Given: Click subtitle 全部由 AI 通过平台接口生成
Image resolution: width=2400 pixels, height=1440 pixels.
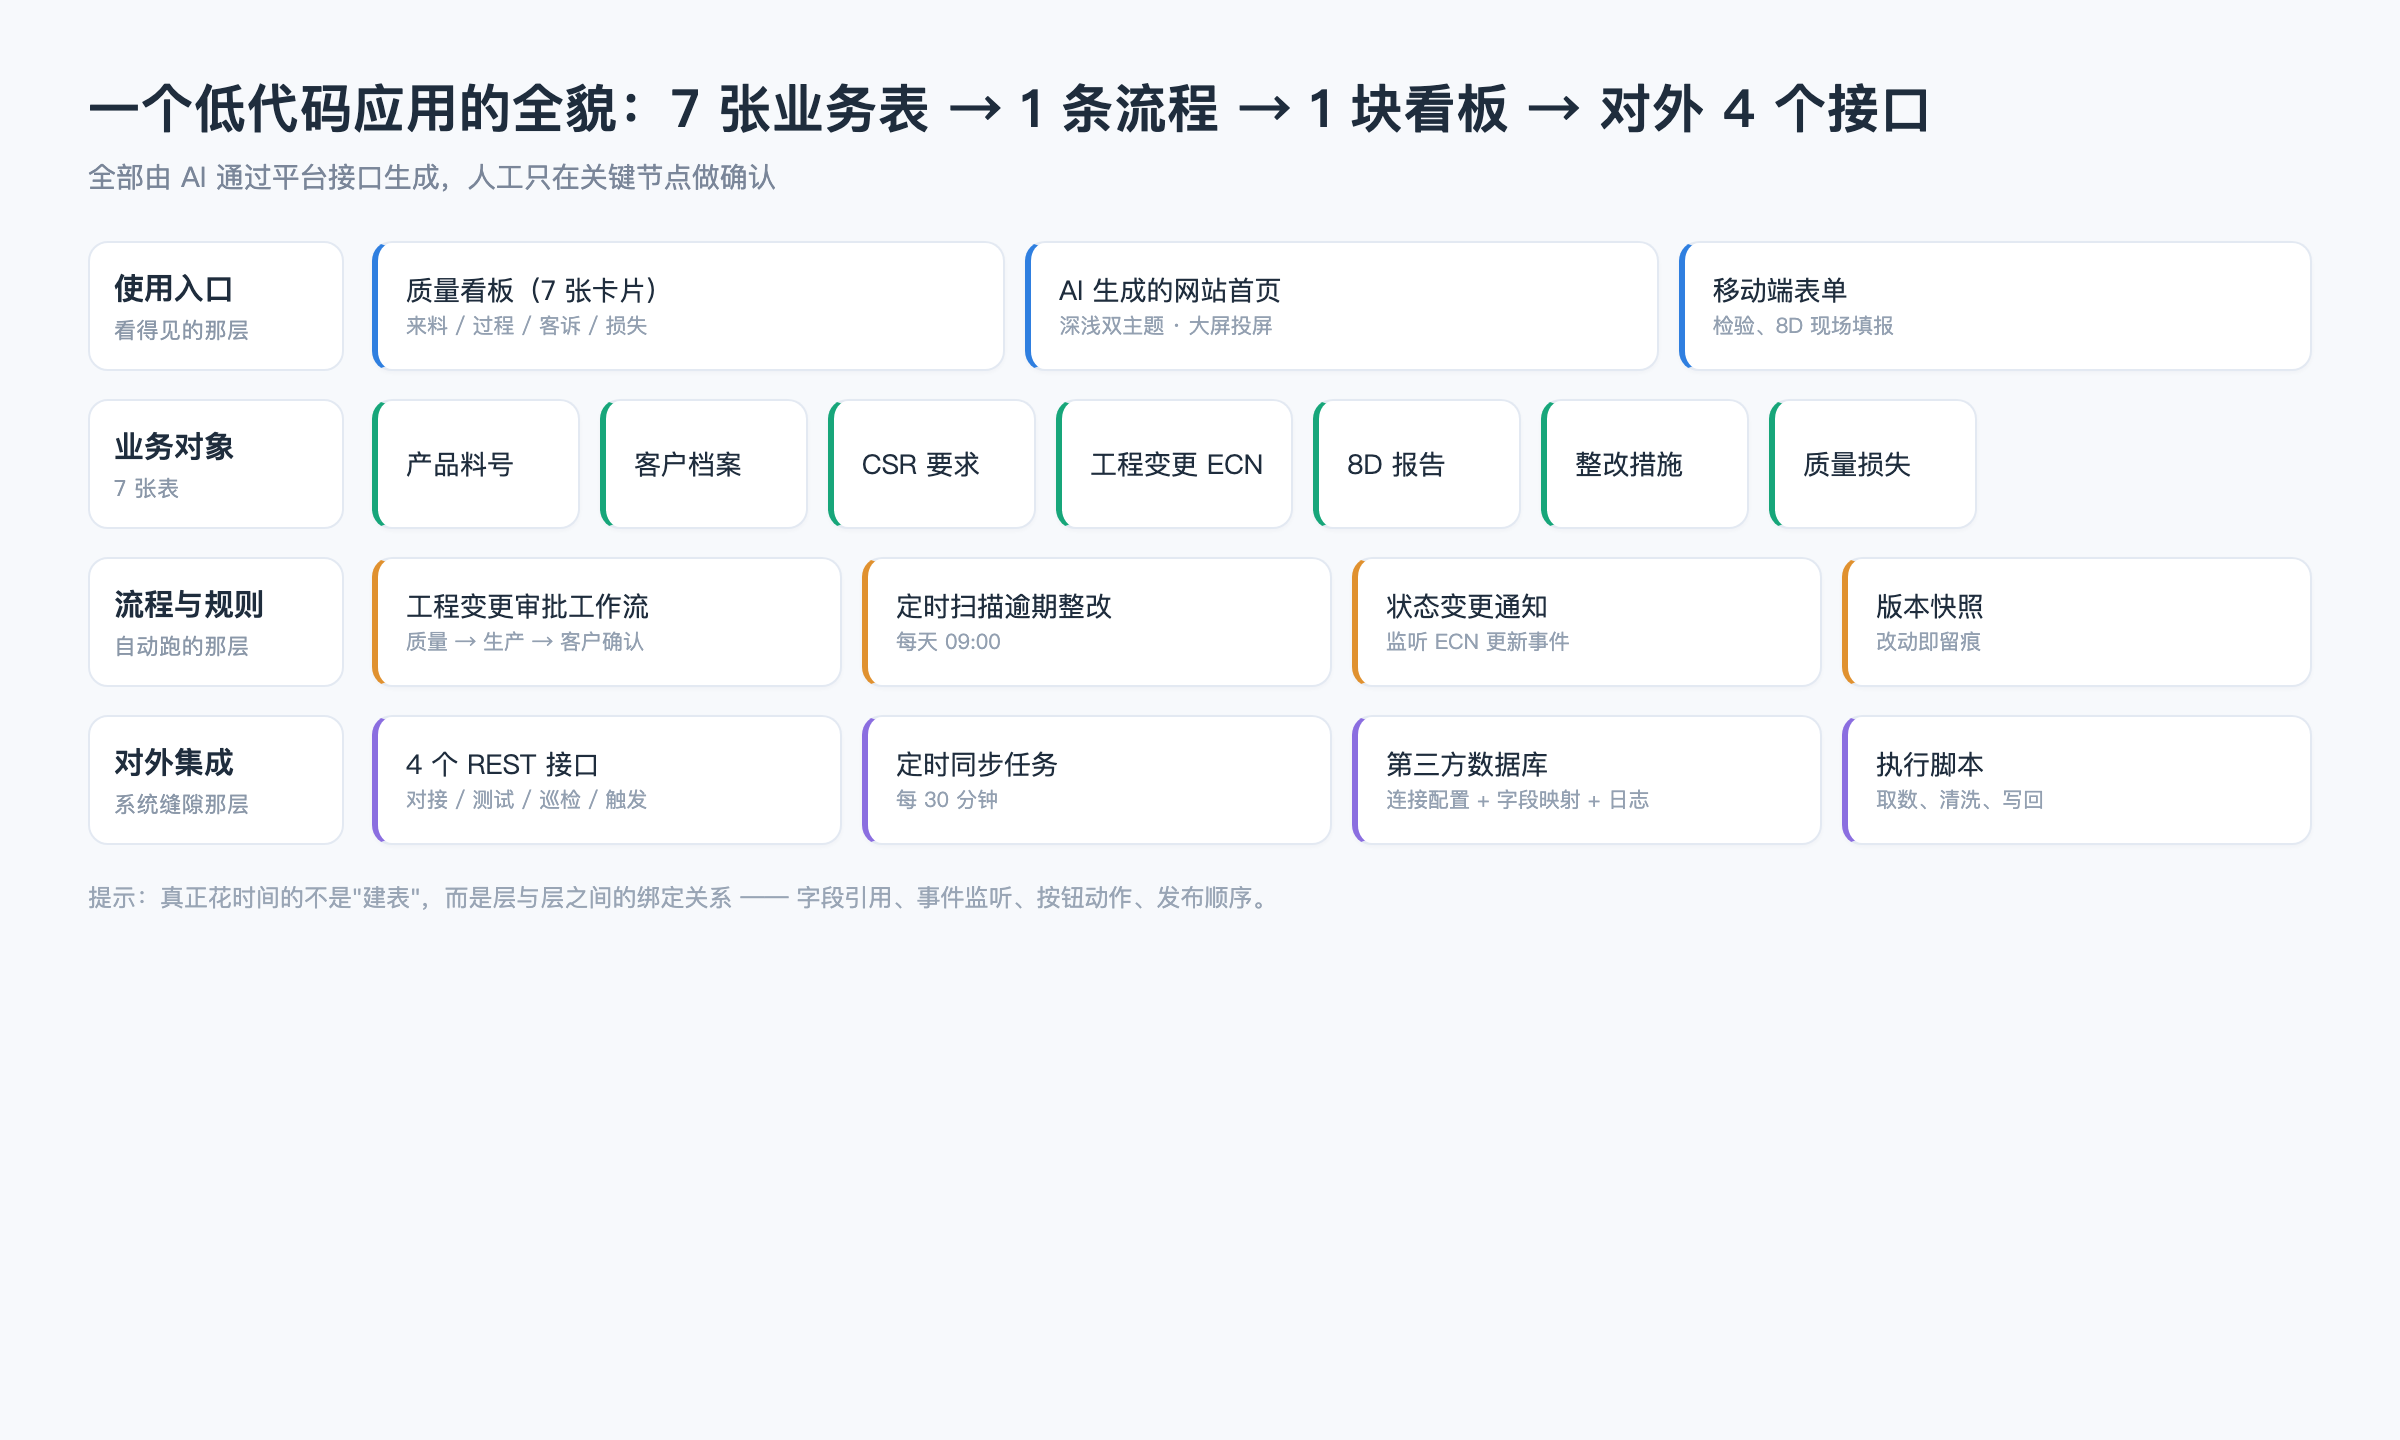Looking at the screenshot, I should [x=432, y=178].
